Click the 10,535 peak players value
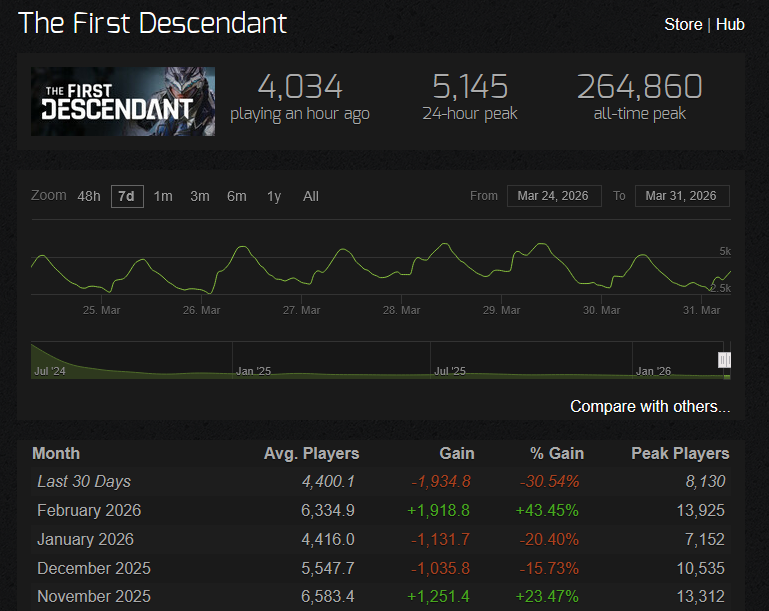 pyautogui.click(x=700, y=568)
